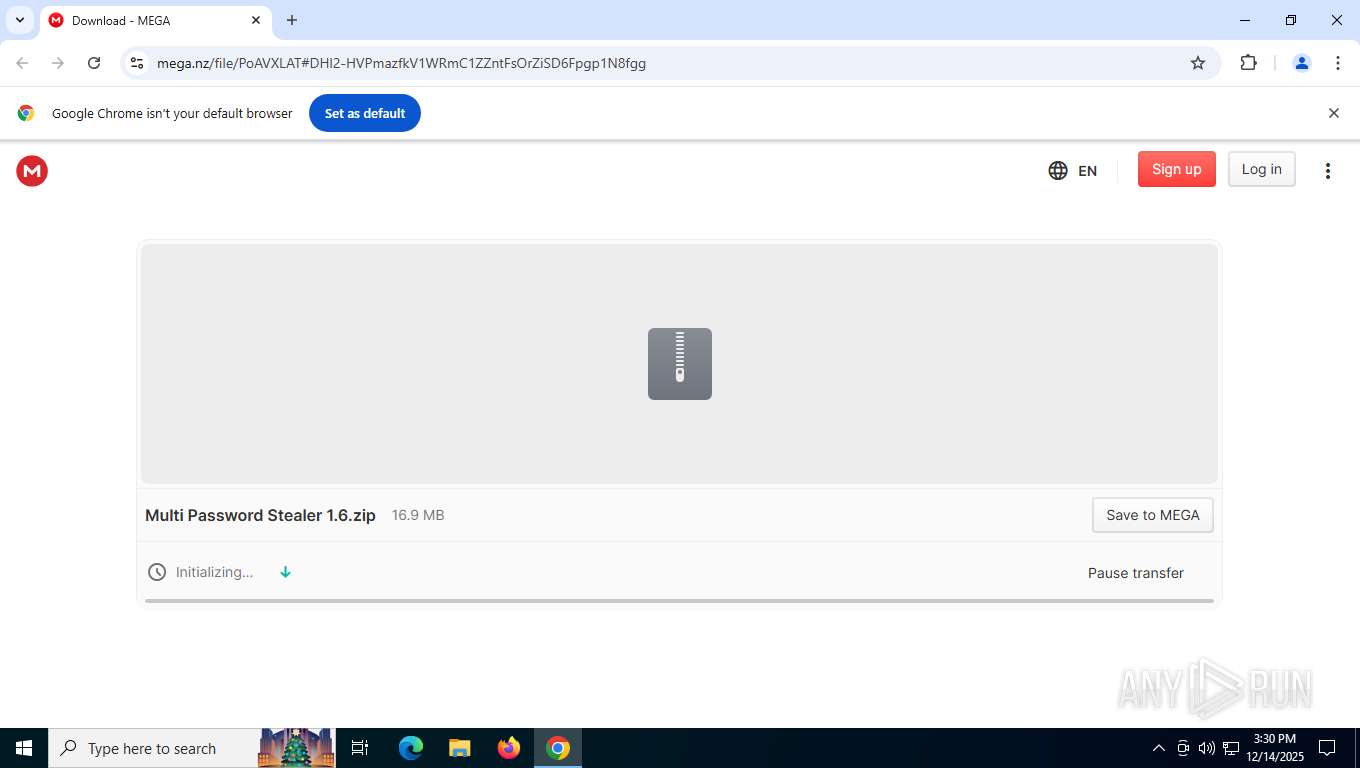Image resolution: width=1360 pixels, height=768 pixels.
Task: Click the clock icon beside Initializing
Action: pos(157,572)
